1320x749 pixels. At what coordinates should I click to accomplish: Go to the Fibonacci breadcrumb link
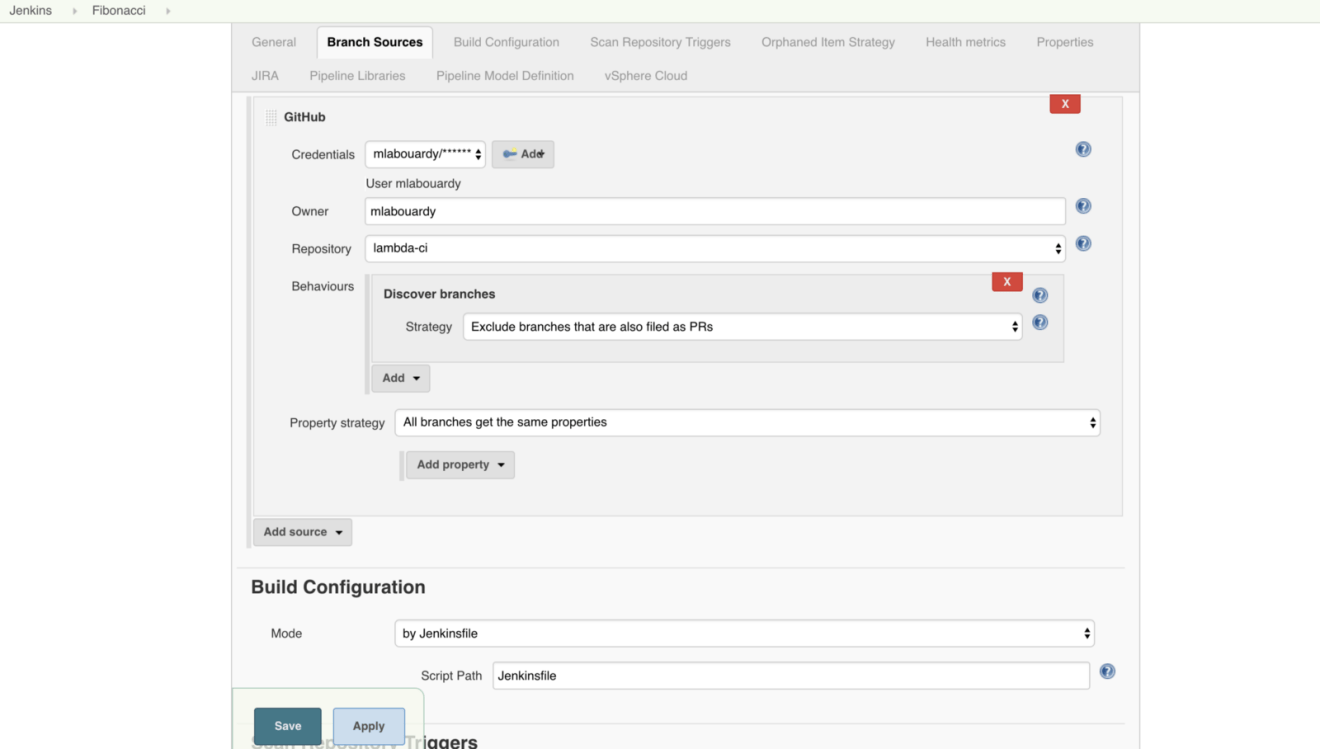(x=119, y=11)
